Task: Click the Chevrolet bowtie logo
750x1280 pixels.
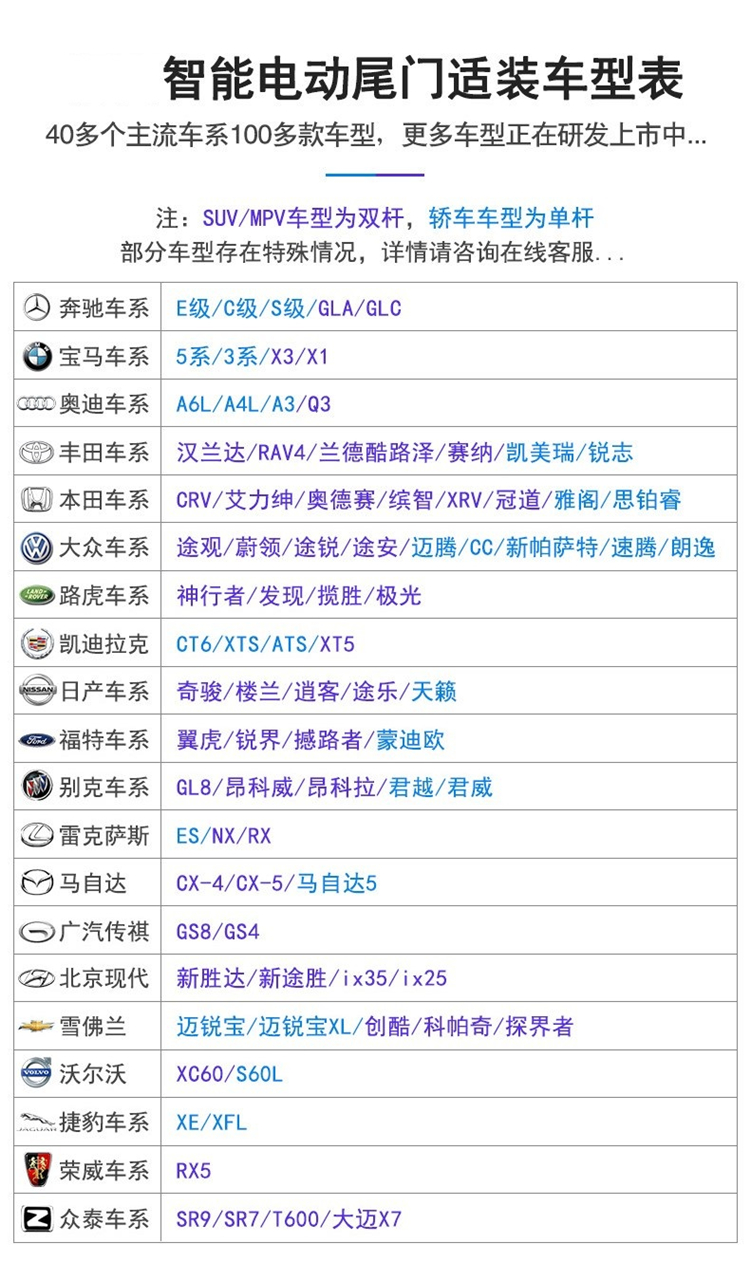Action: [x=37, y=1026]
